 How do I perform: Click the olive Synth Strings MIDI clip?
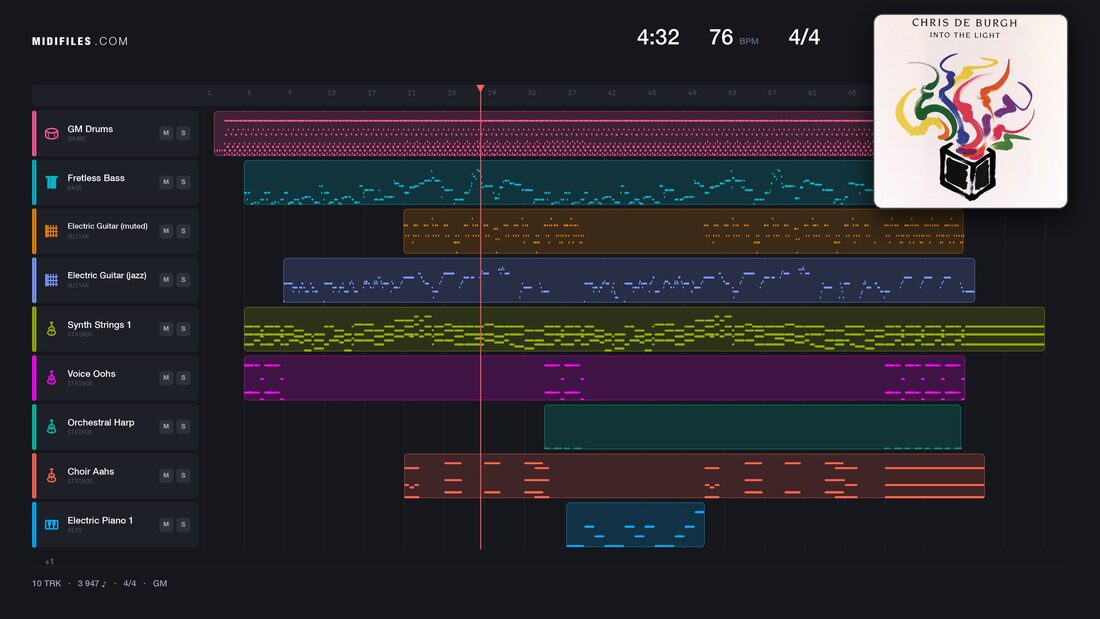644,329
